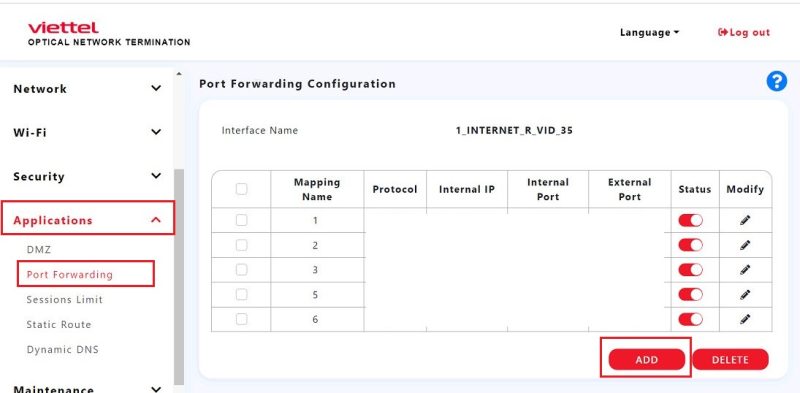This screenshot has width=800, height=393.
Task: Edit mapping 6 with its pencil icon
Action: click(x=745, y=319)
